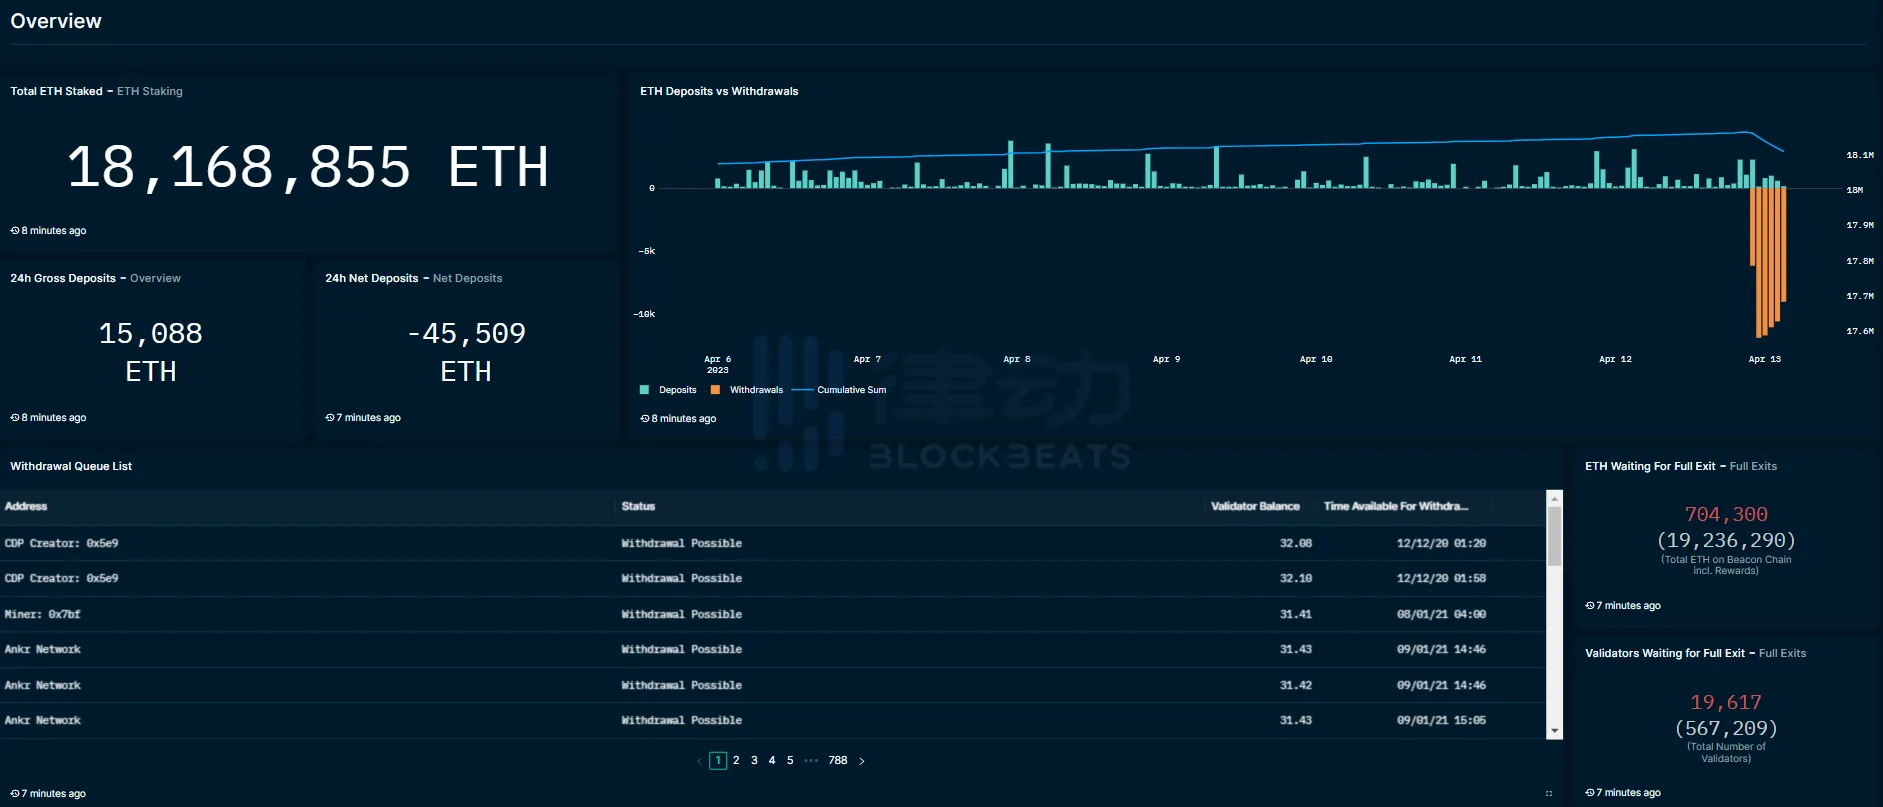Toggle Cumulative Sum line in legend
This screenshot has width=1883, height=807.
[851, 390]
